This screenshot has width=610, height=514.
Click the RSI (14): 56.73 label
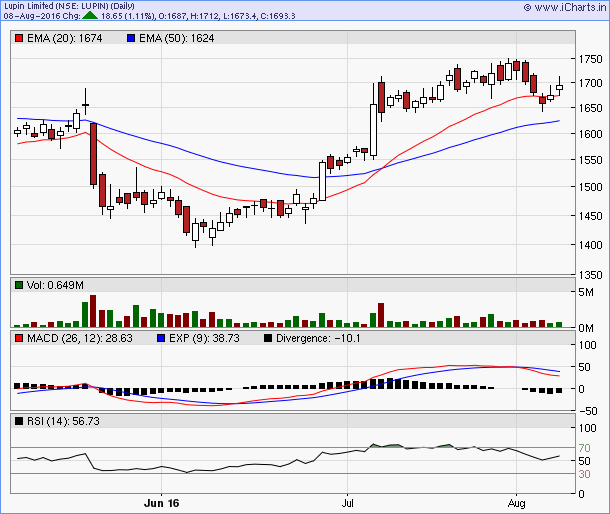click(x=63, y=421)
